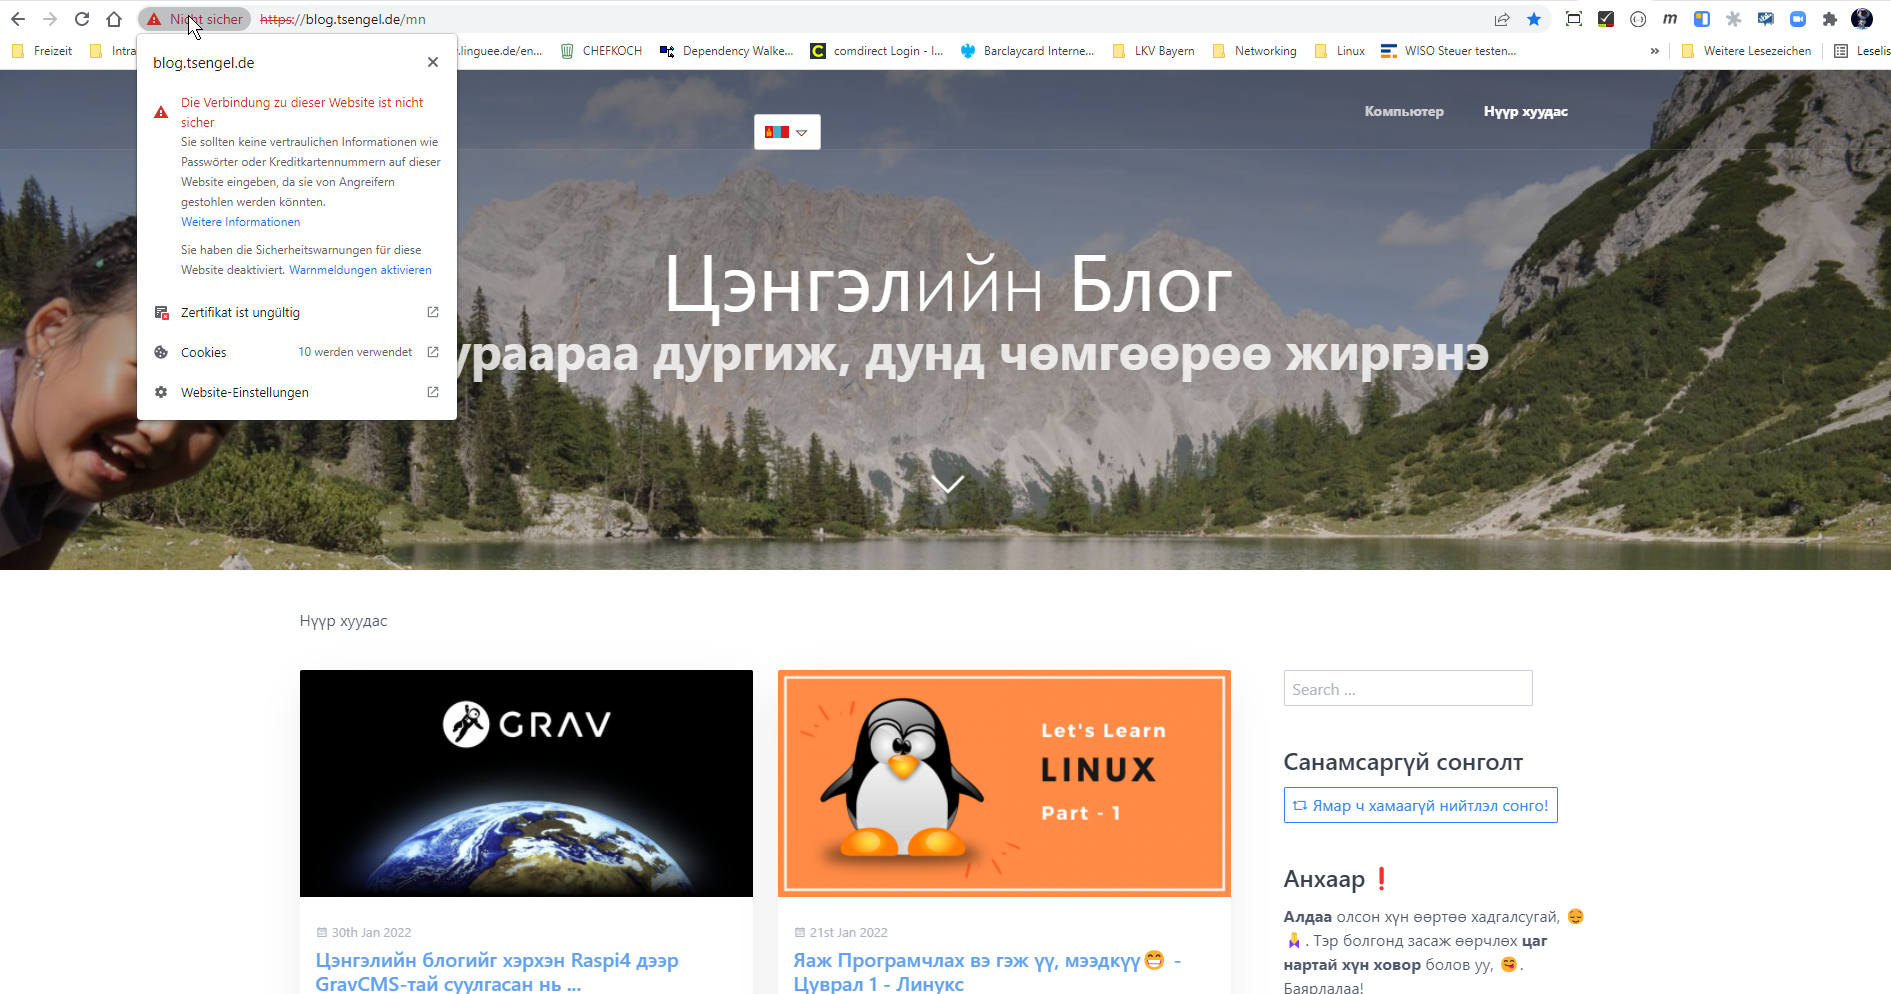The image size is (1891, 994).
Task: Open the gray asterisk extension
Action: point(1734,19)
